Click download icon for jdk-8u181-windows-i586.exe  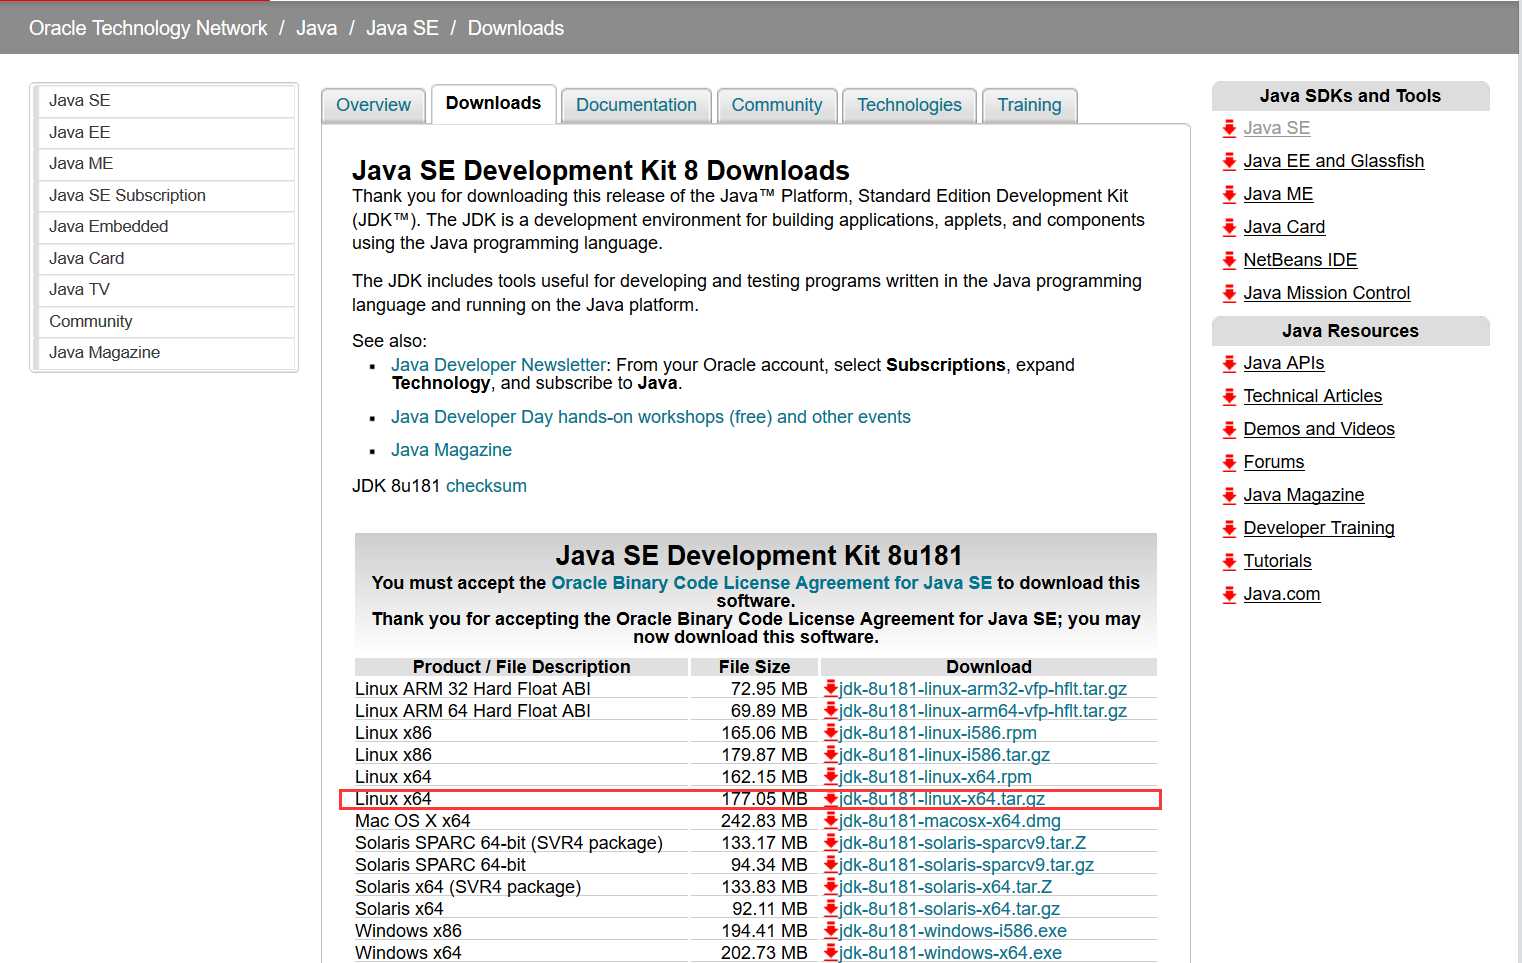[830, 930]
